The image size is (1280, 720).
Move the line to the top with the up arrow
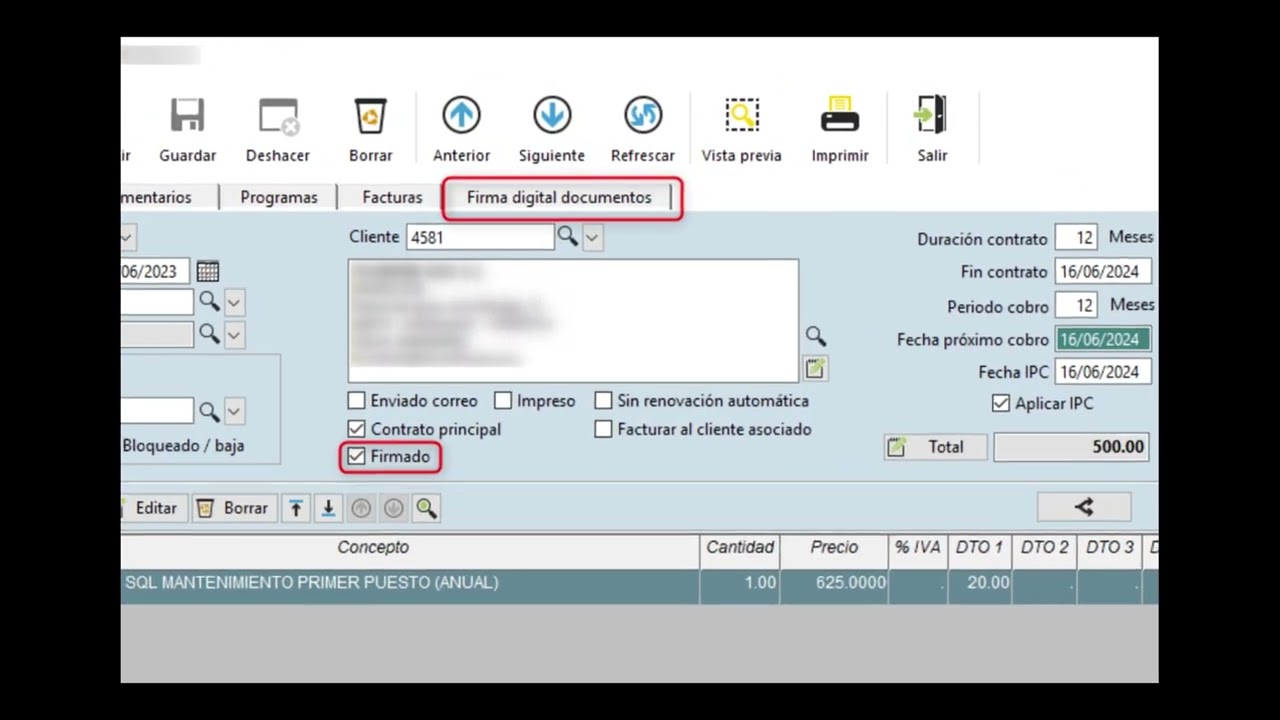coord(296,508)
